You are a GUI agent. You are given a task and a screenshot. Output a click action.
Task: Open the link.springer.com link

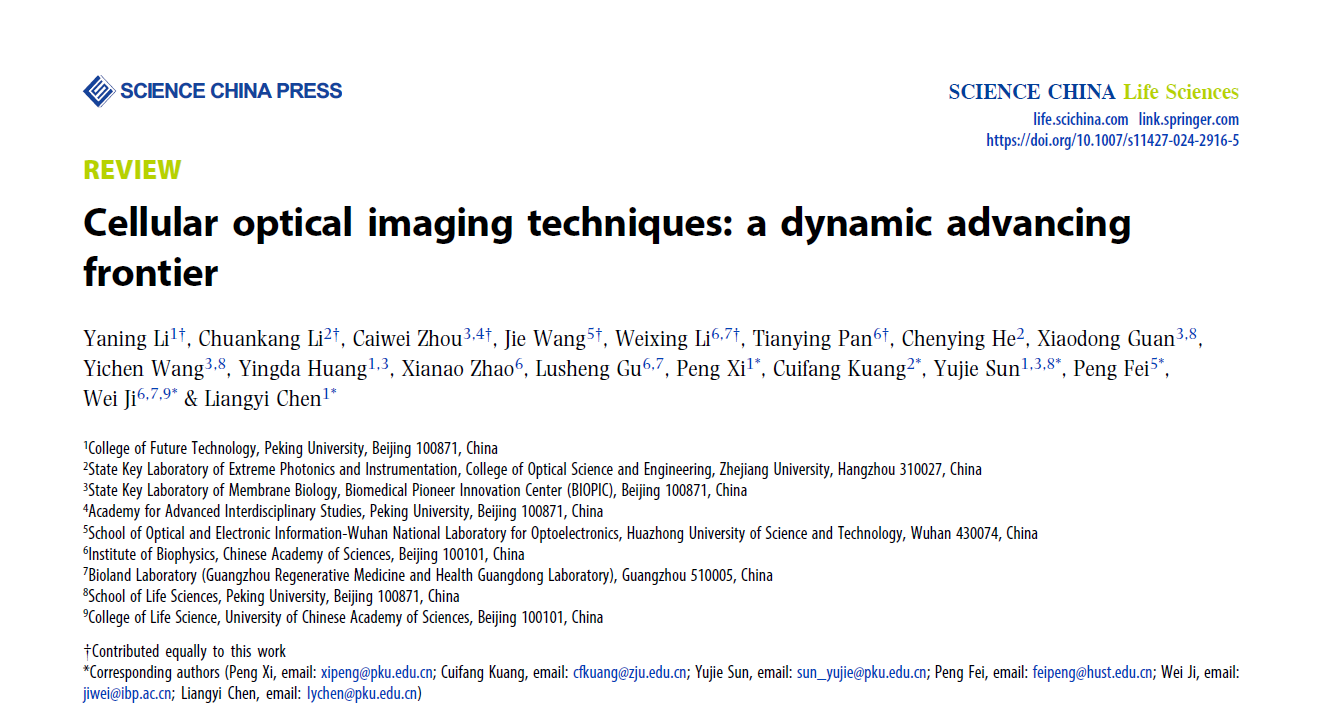[1188, 119]
